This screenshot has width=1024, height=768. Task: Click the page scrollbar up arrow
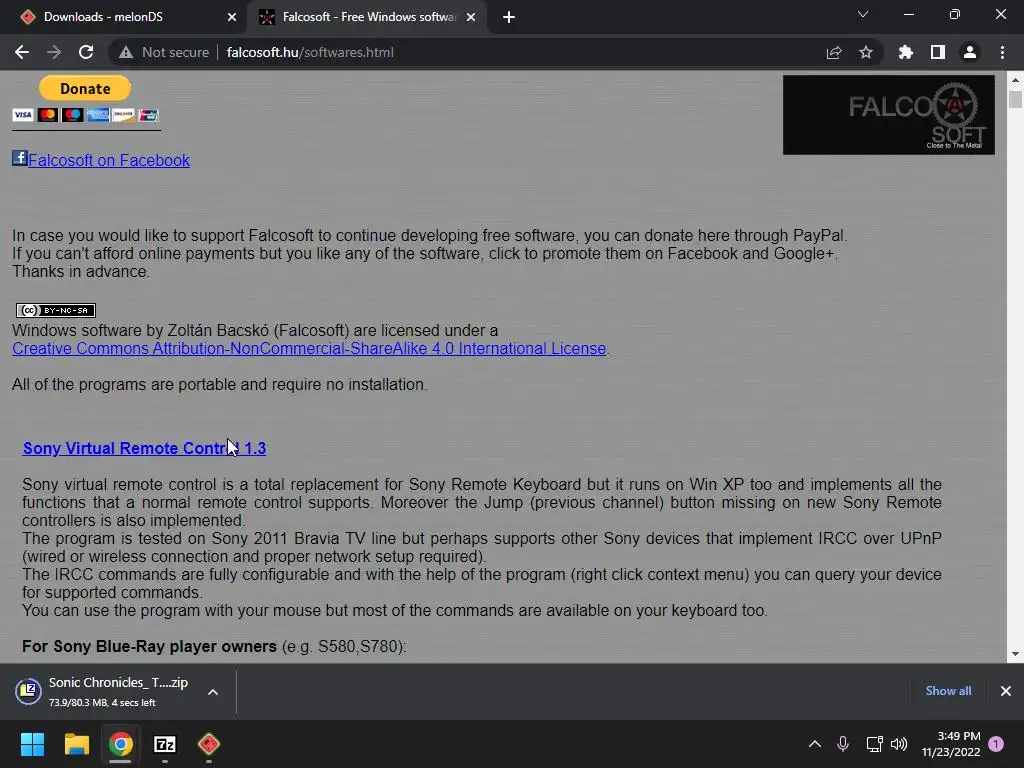[1015, 80]
